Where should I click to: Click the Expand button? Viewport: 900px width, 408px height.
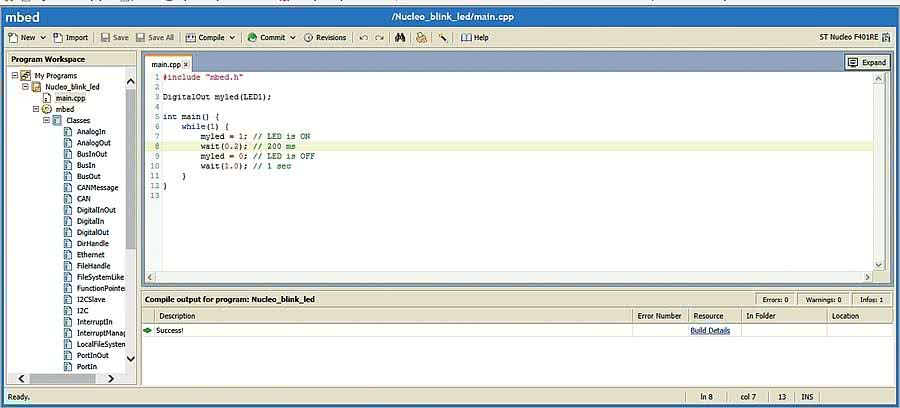[x=867, y=62]
